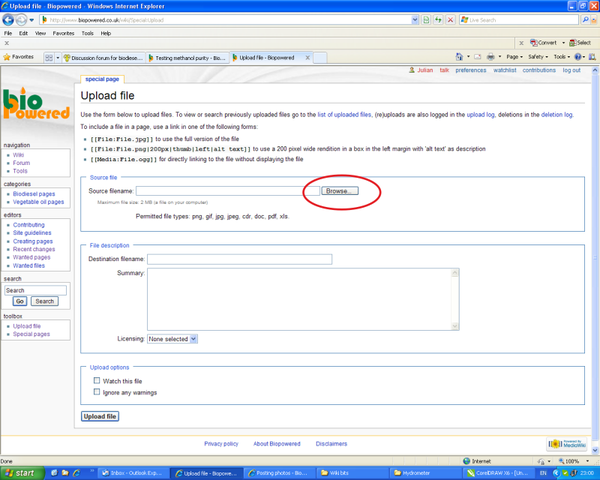Screen dimensions: 600x480
Task: Click the Browse button
Action: coord(339,190)
